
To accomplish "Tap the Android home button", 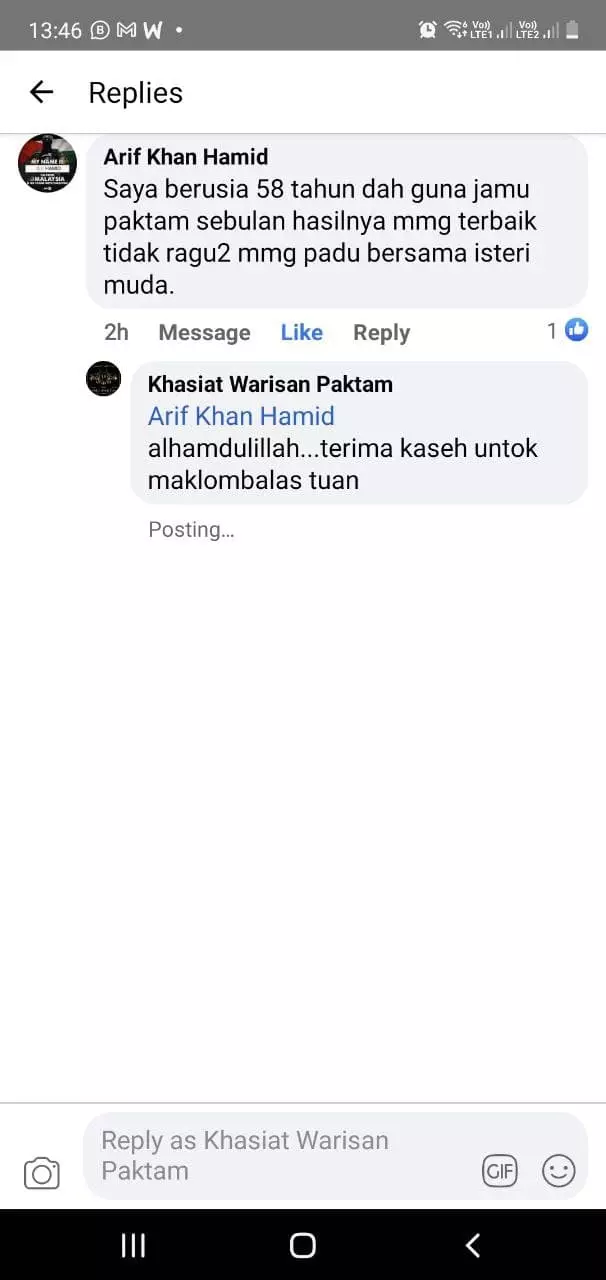I will tap(303, 1245).
